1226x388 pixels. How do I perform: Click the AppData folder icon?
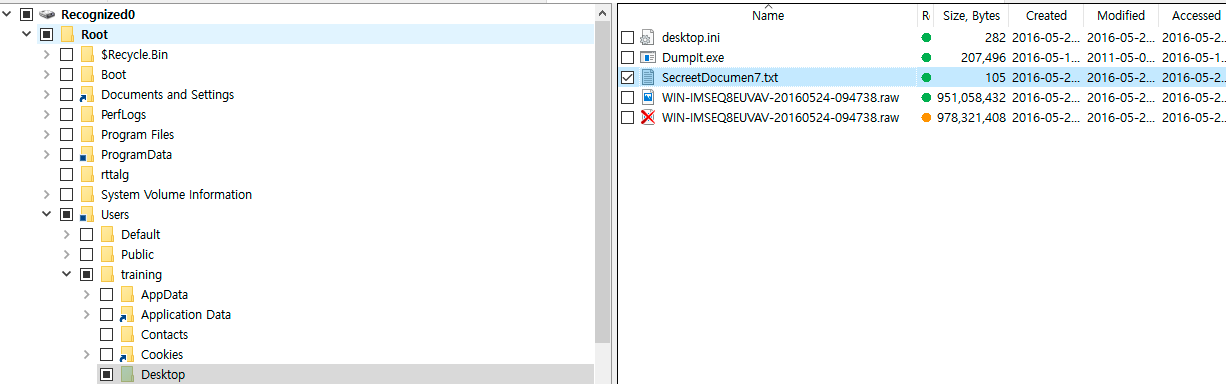coord(127,295)
